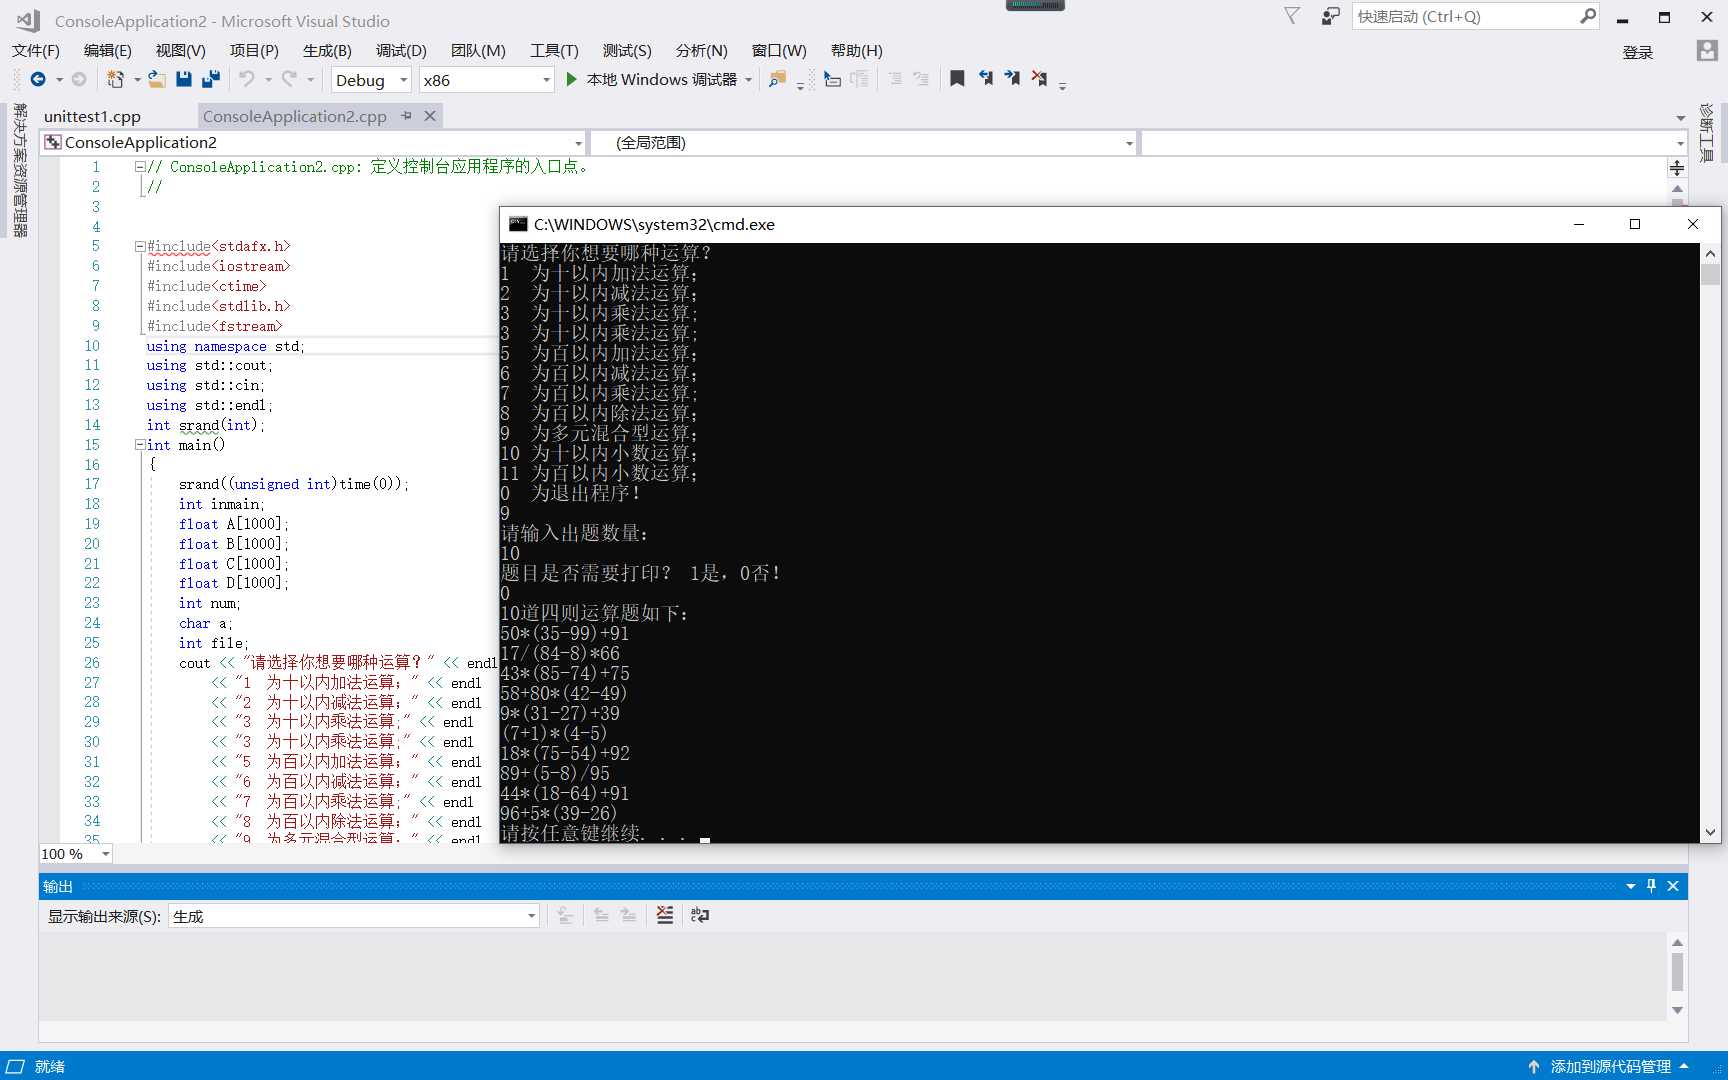The image size is (1728, 1080).
Task: Open the 解决方案资源管理器 side tab
Action: [x=20, y=170]
